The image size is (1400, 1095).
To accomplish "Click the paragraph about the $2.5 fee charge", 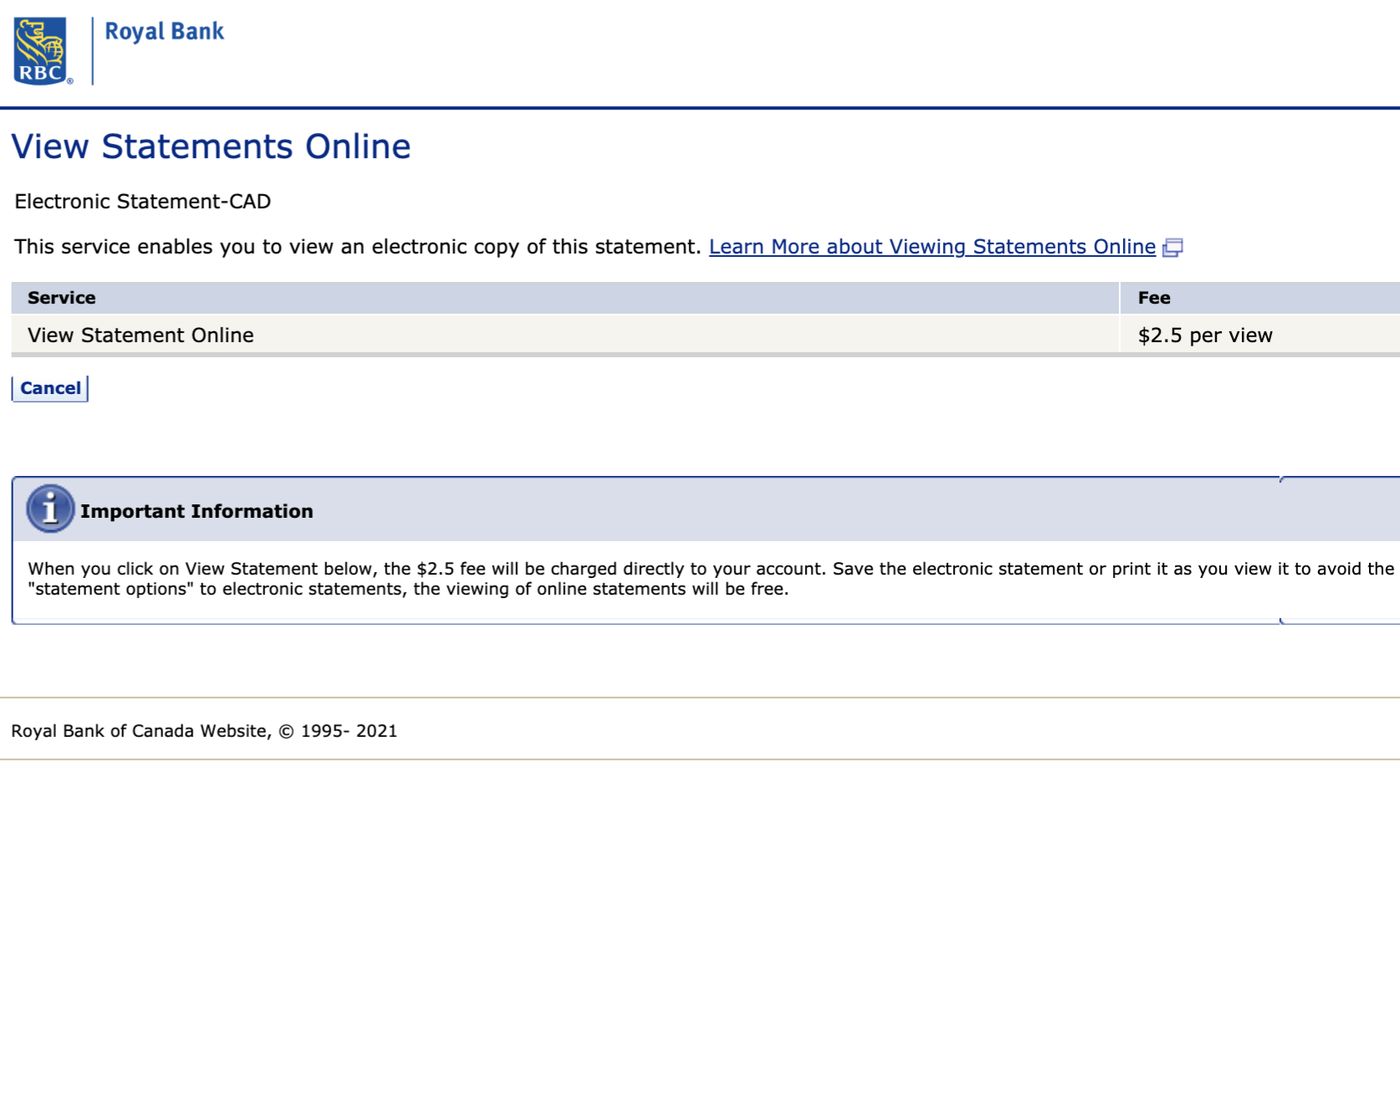I will (x=711, y=579).
